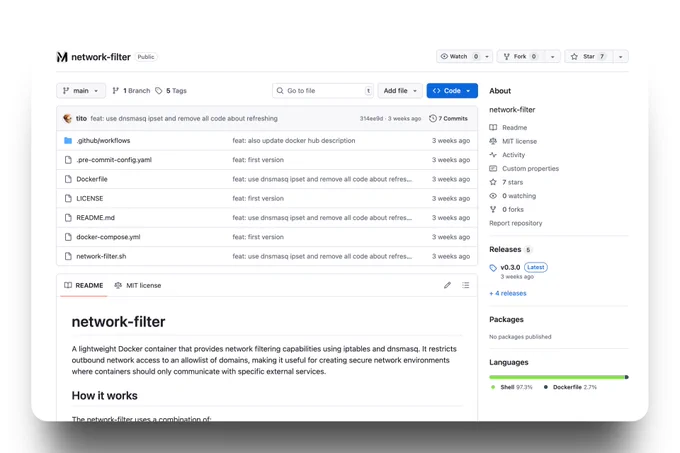Click the Watch button with eye icon
Screen dimensions: 680x453
point(460,56)
